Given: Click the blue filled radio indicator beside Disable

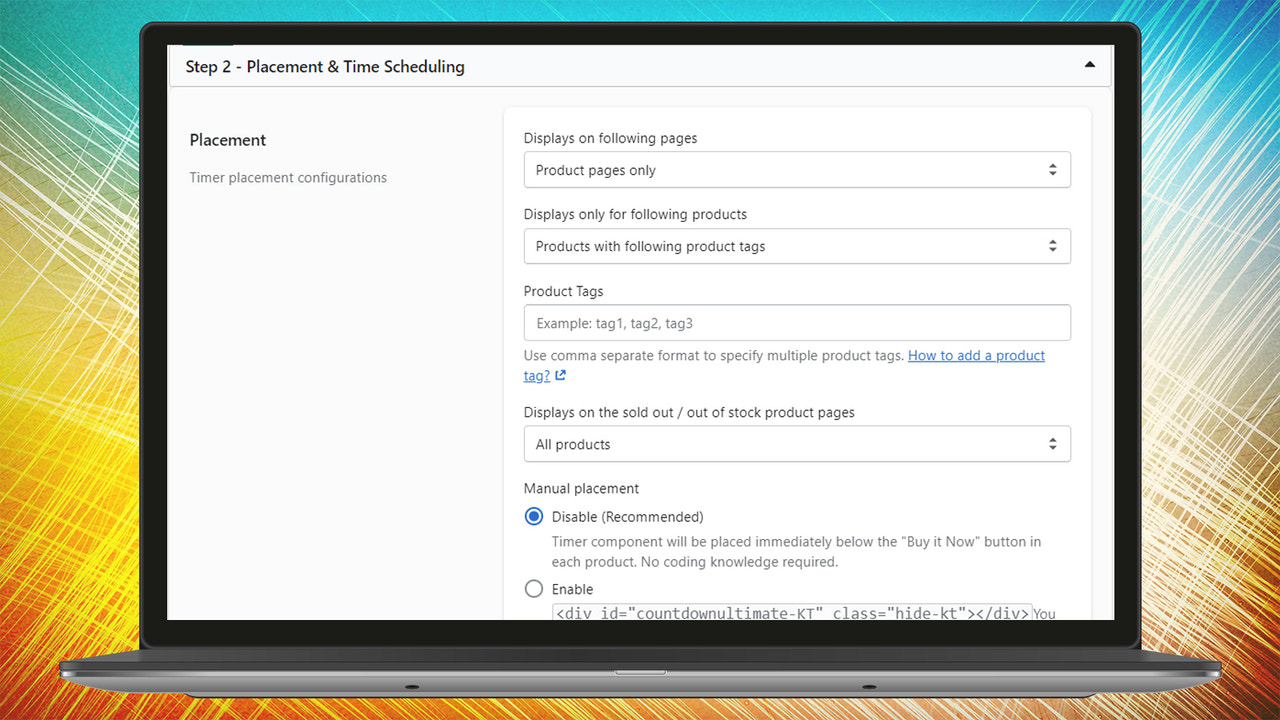Looking at the screenshot, I should pos(533,516).
